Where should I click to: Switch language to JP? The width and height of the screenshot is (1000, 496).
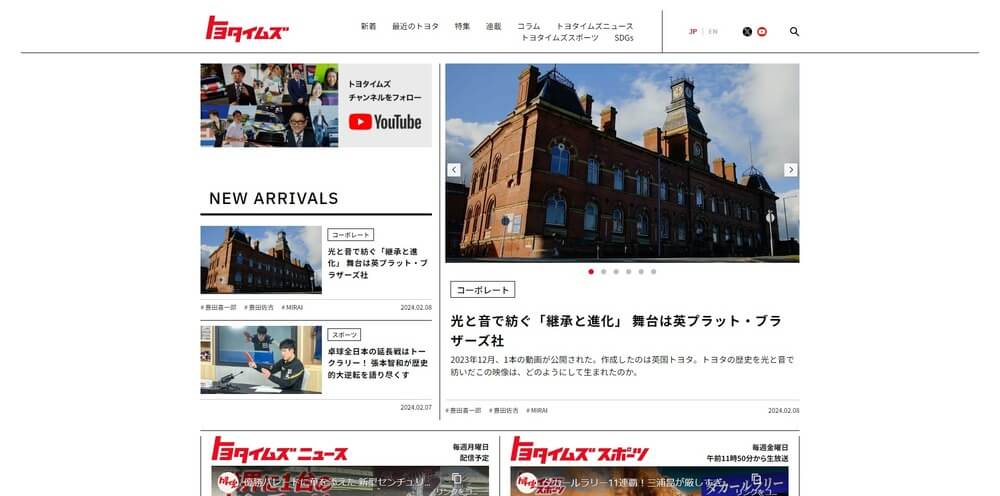693,32
